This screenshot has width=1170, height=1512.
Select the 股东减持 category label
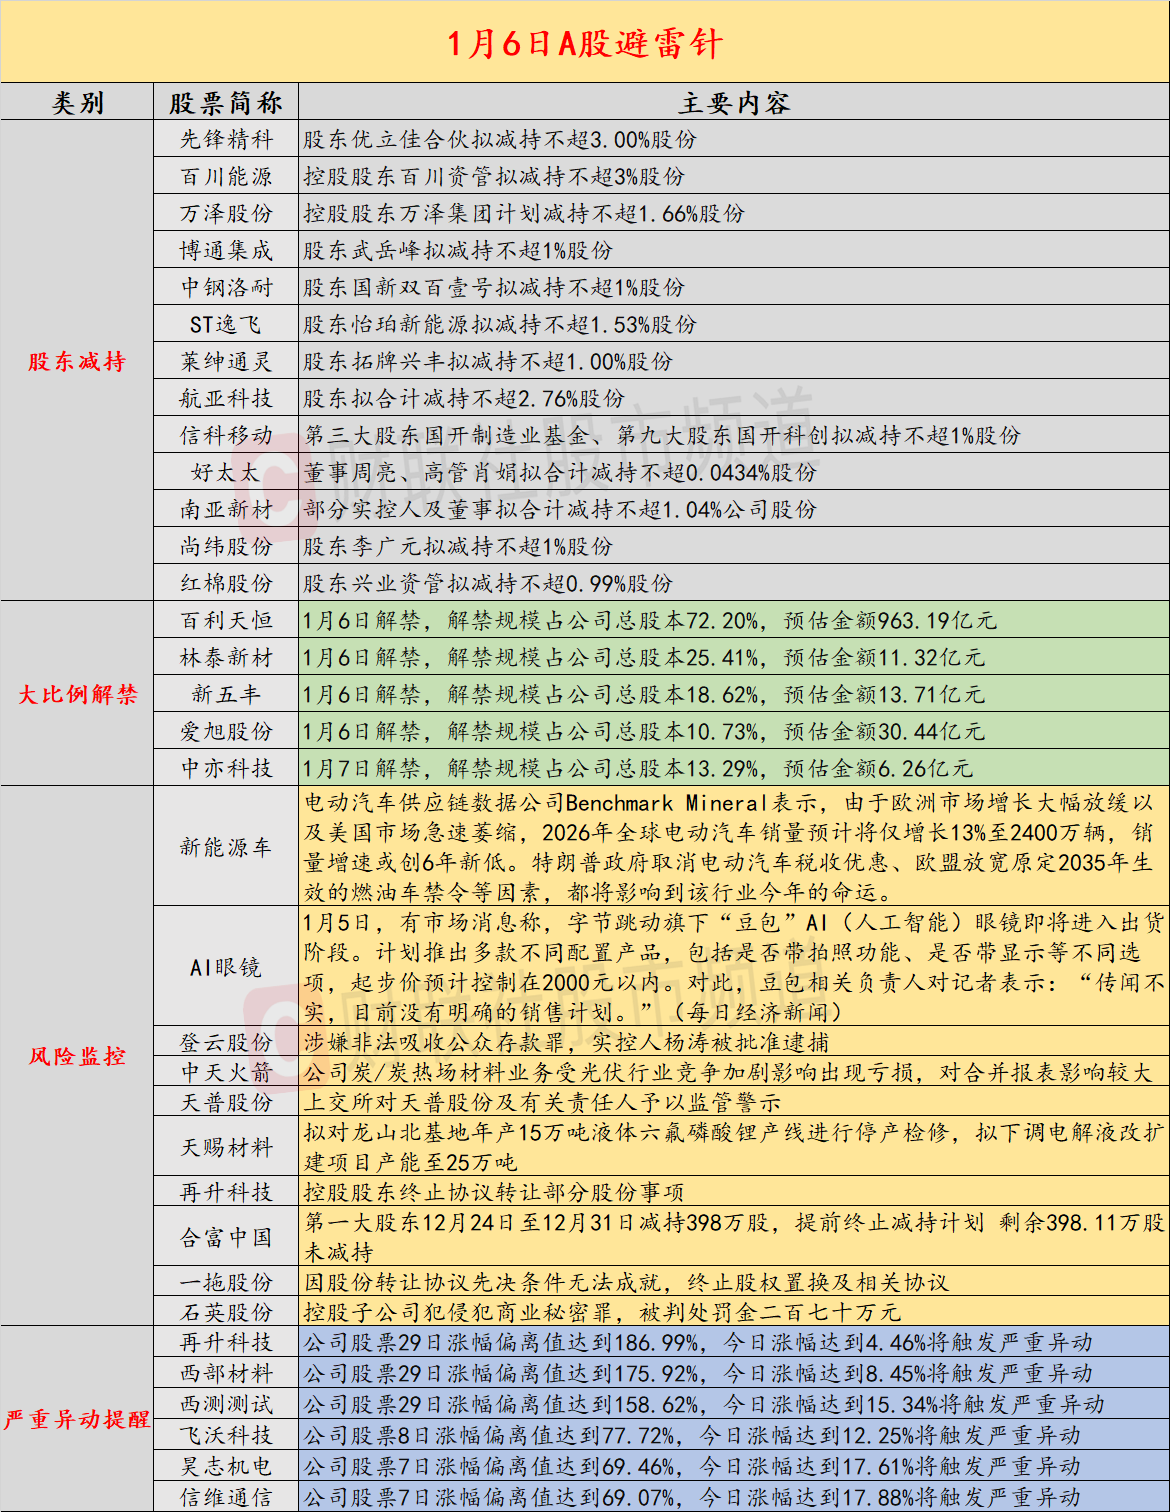76,360
